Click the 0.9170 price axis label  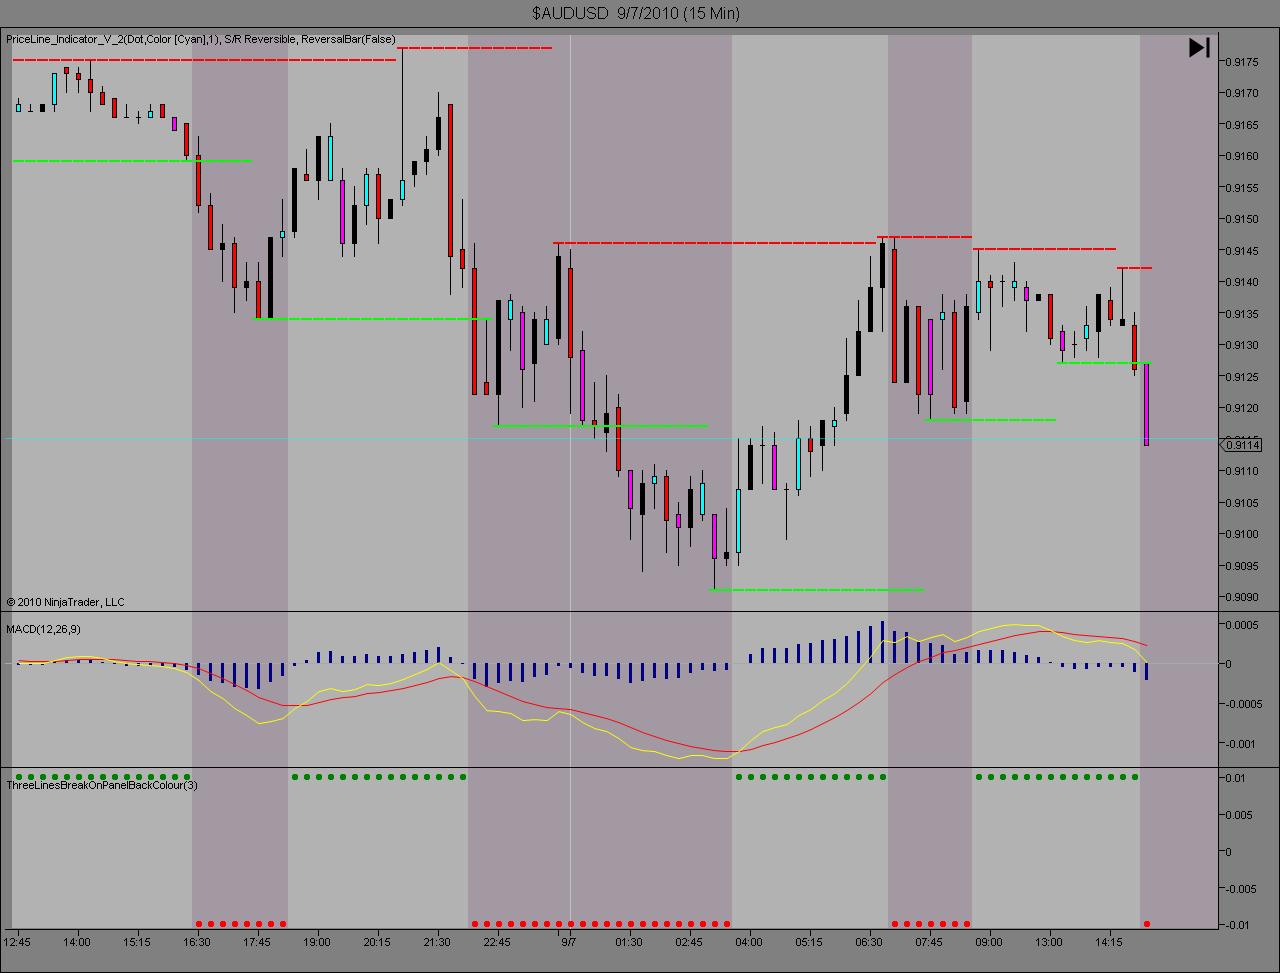[x=1244, y=93]
